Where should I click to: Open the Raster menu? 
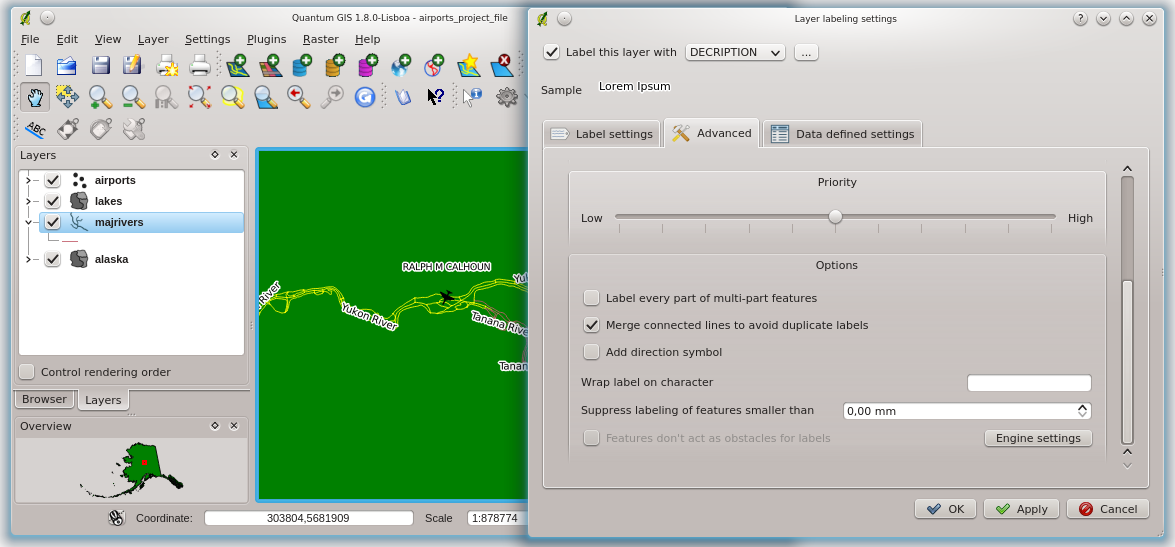[320, 39]
